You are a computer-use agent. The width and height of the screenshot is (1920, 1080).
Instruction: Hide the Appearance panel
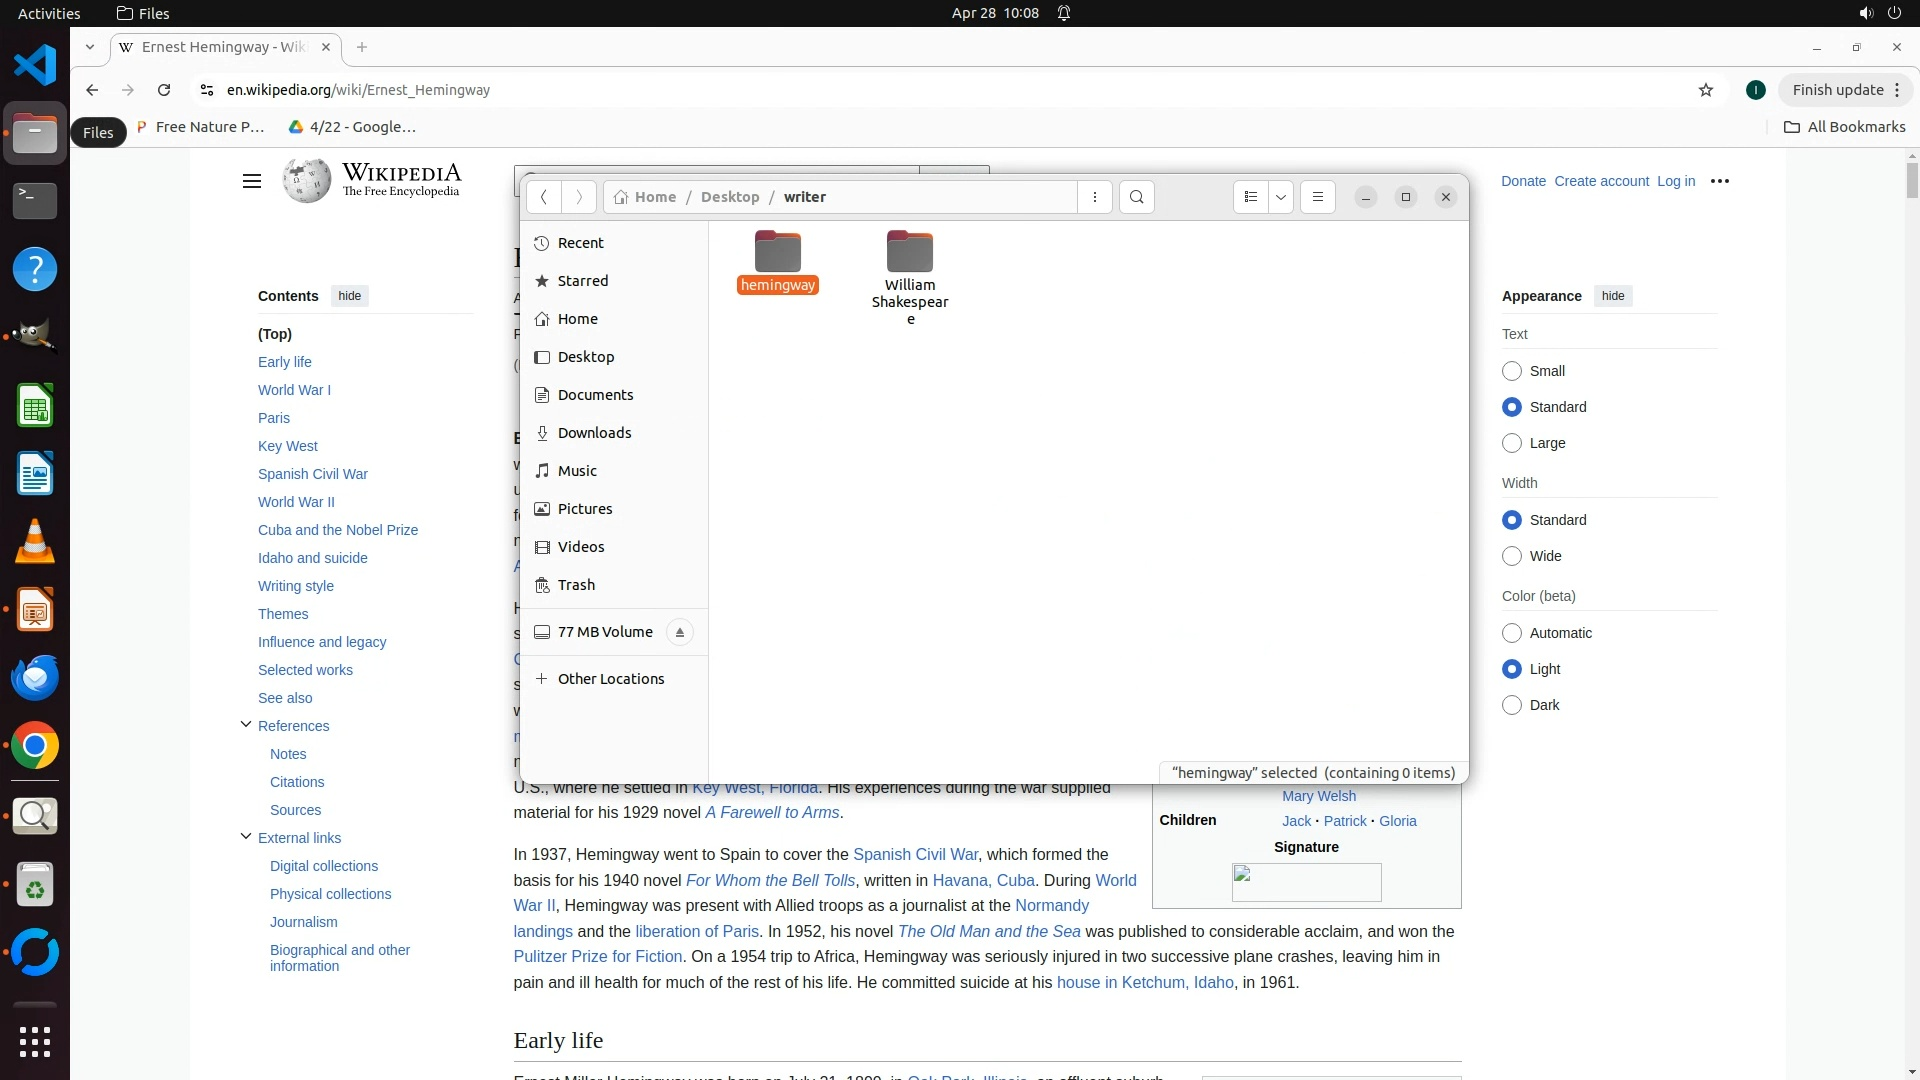pyautogui.click(x=1612, y=296)
